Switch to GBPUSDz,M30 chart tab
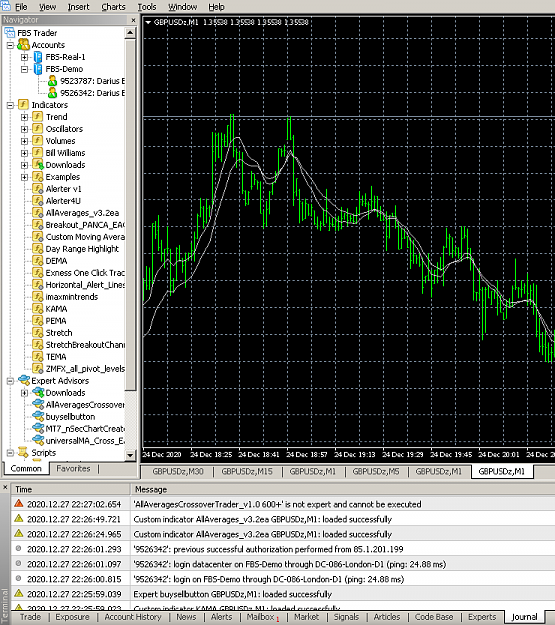Viewport: 555px width, 625px height. (178, 471)
